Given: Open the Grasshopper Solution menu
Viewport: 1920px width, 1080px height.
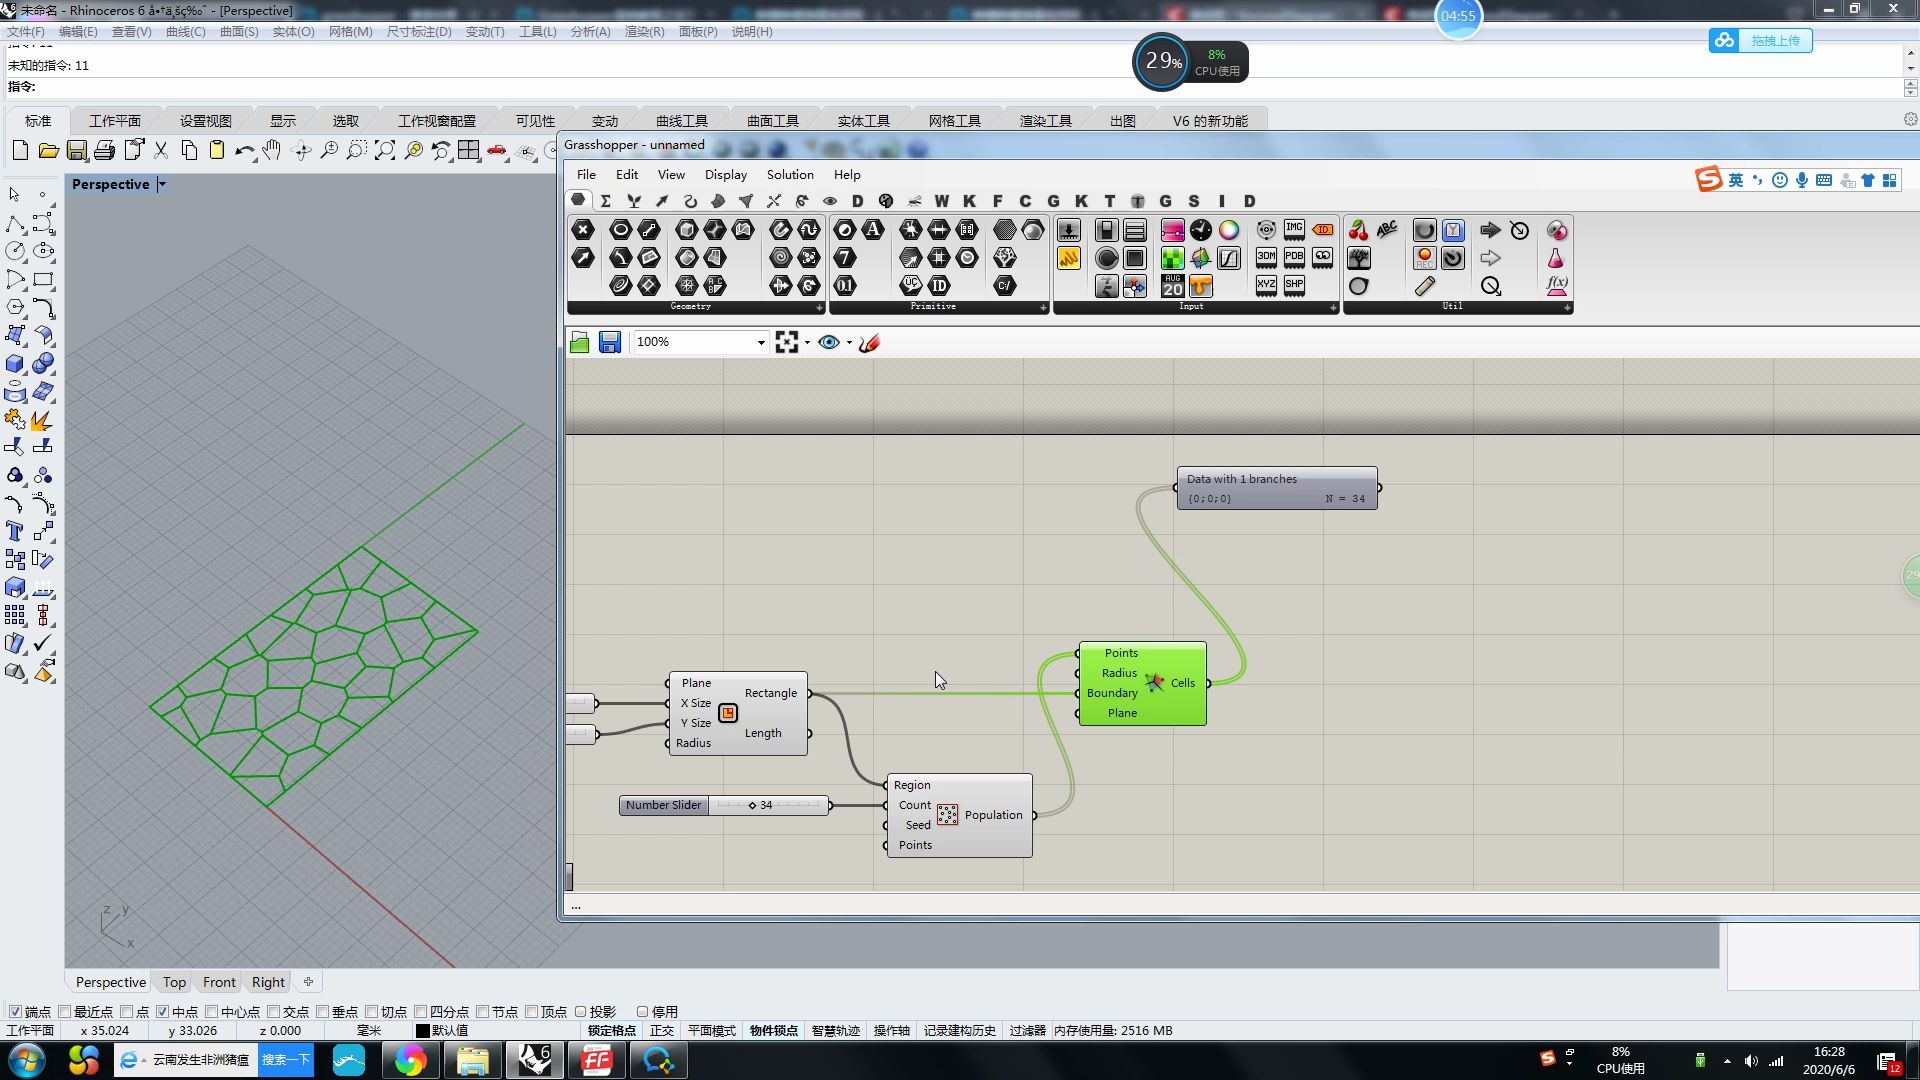Looking at the screenshot, I should pyautogui.click(x=789, y=174).
